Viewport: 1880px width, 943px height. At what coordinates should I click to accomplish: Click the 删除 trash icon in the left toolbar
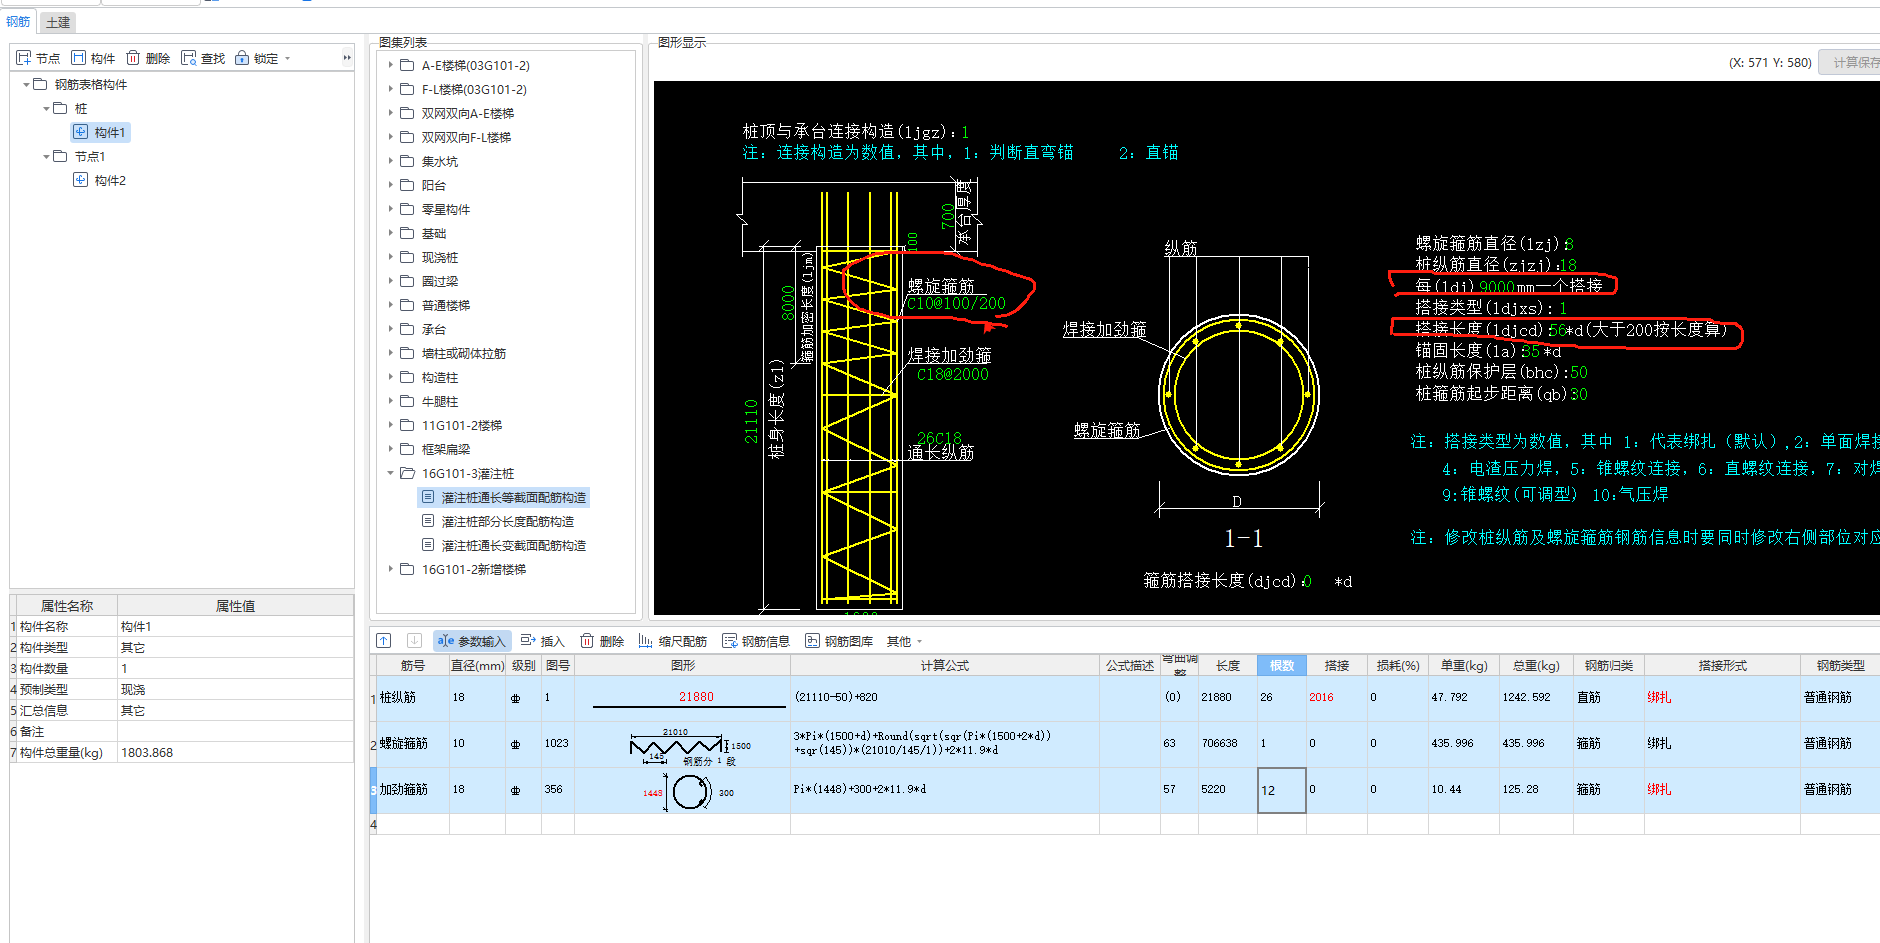(x=132, y=58)
